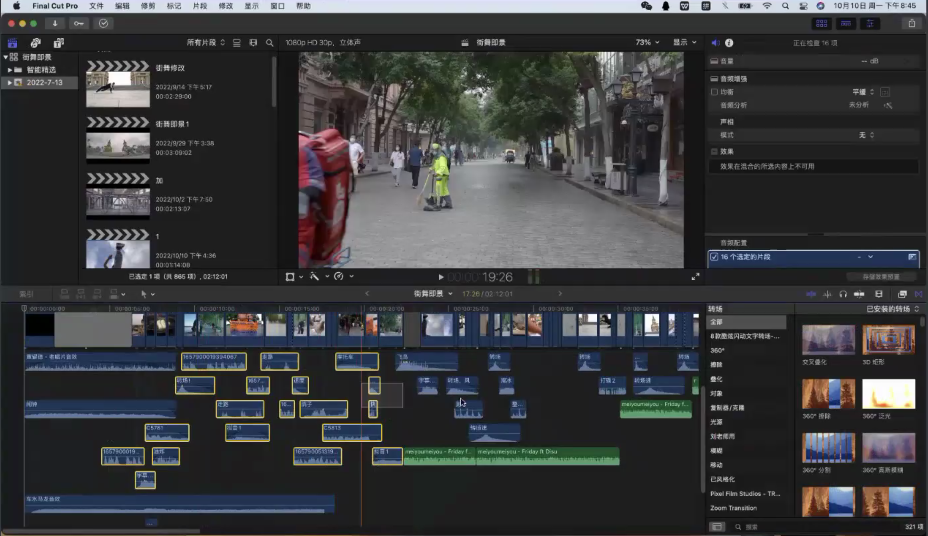This screenshot has height=536, width=928.
Task: Expand the 2022-7-13 event
Action: (9, 83)
